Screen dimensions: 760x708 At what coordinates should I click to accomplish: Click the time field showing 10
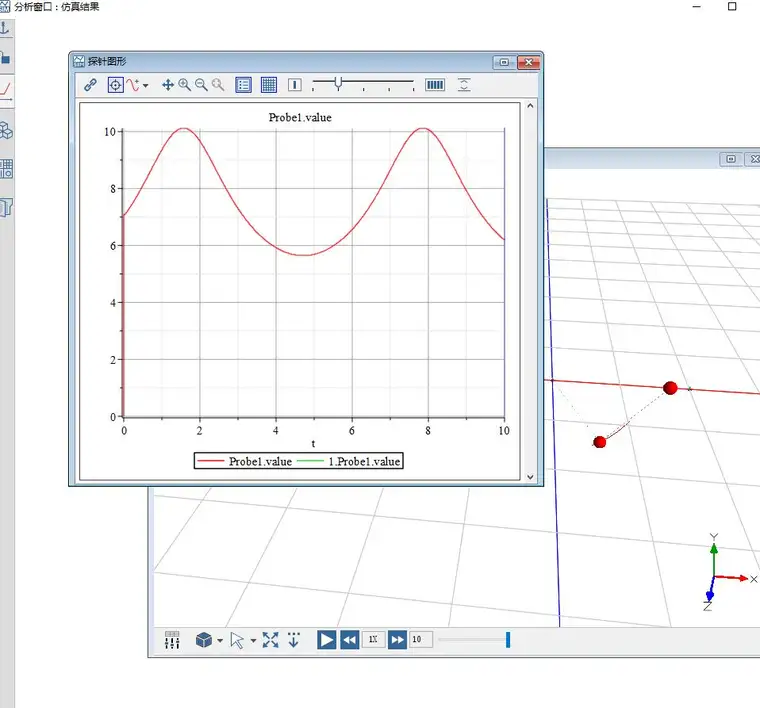(421, 640)
